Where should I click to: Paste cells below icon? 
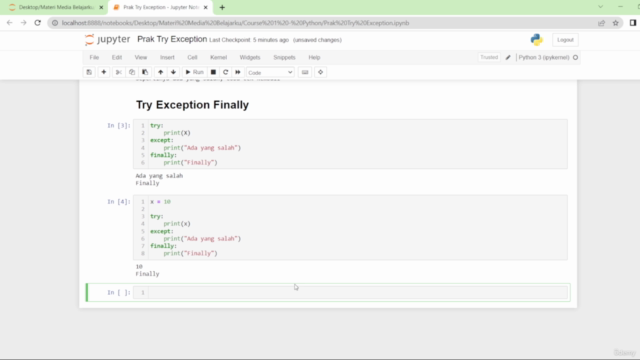[x=145, y=72]
